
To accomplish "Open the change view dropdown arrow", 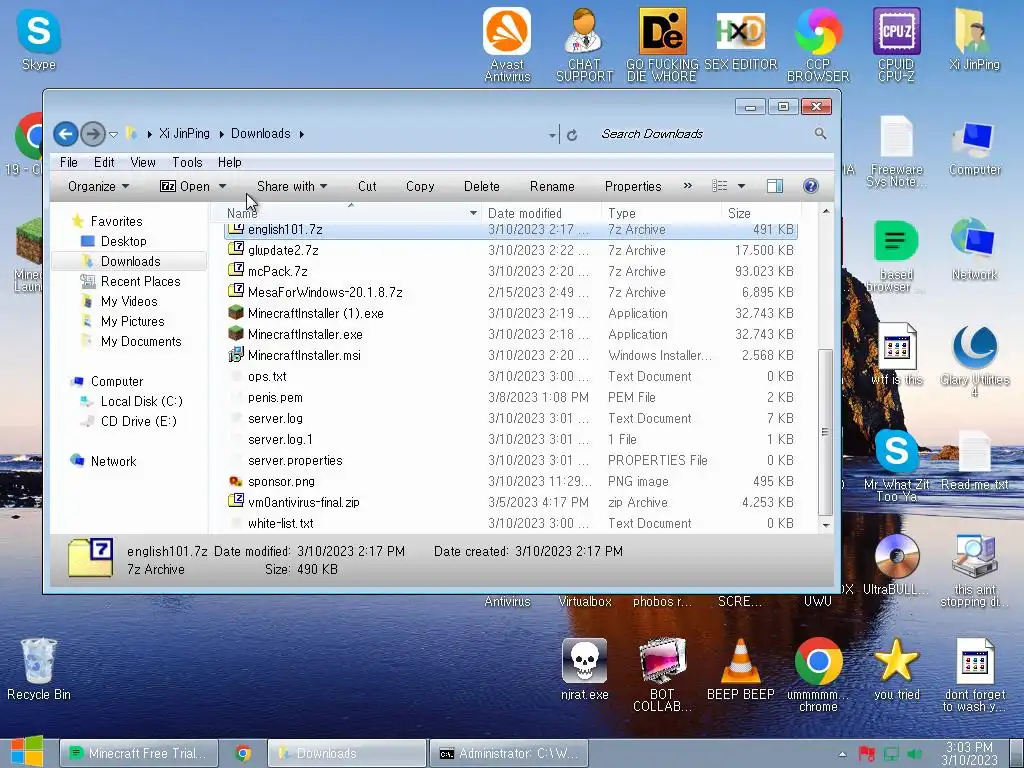I will click(x=741, y=186).
